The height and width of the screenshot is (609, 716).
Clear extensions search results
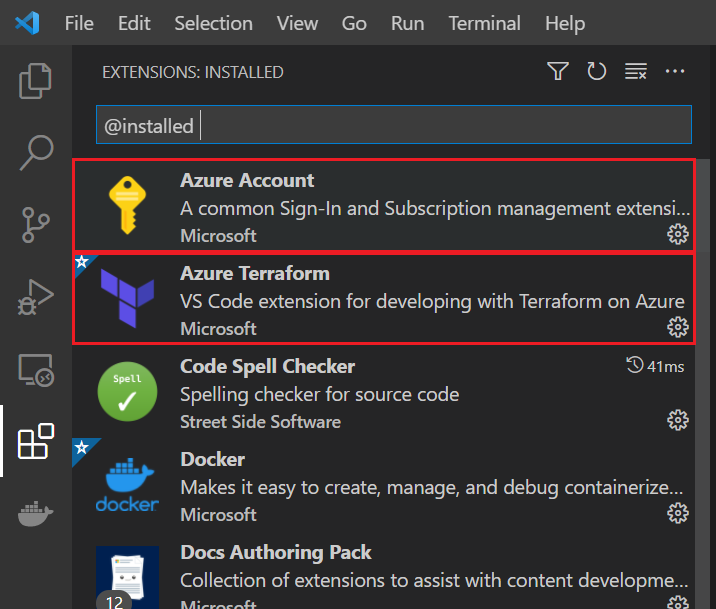(x=636, y=71)
